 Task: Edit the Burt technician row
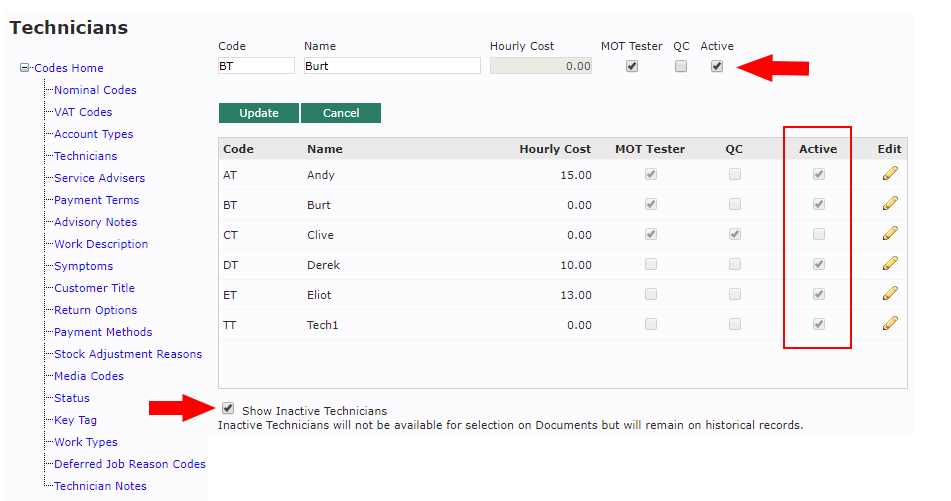point(889,204)
